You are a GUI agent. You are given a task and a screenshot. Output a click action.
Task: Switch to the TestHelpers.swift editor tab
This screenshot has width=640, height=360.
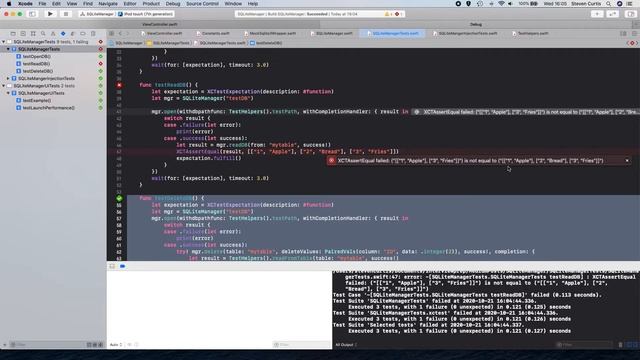[x=530, y=33]
